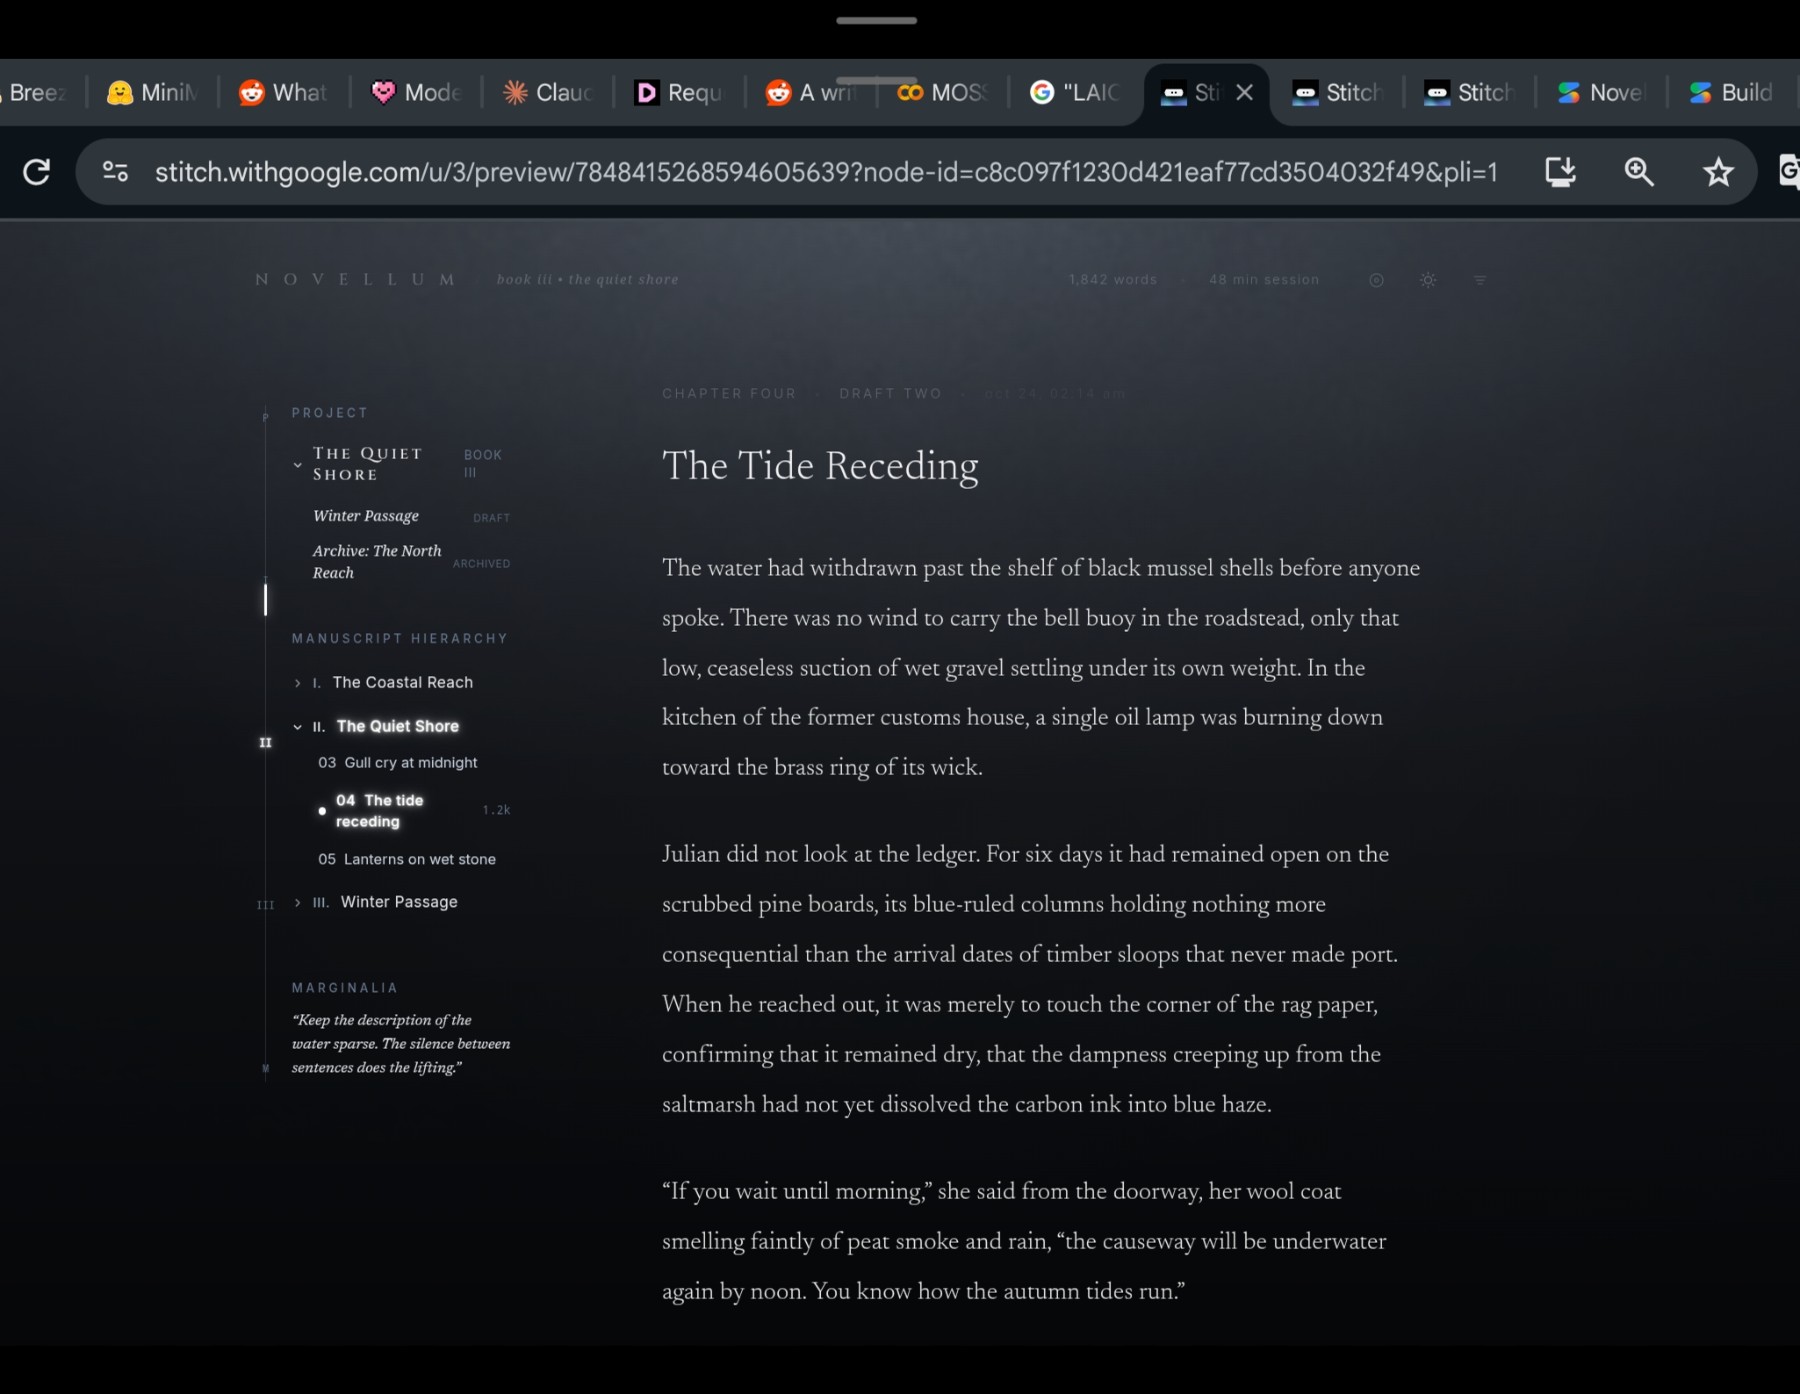Click the 48 min session timer
This screenshot has width=1800, height=1394.
point(1264,280)
